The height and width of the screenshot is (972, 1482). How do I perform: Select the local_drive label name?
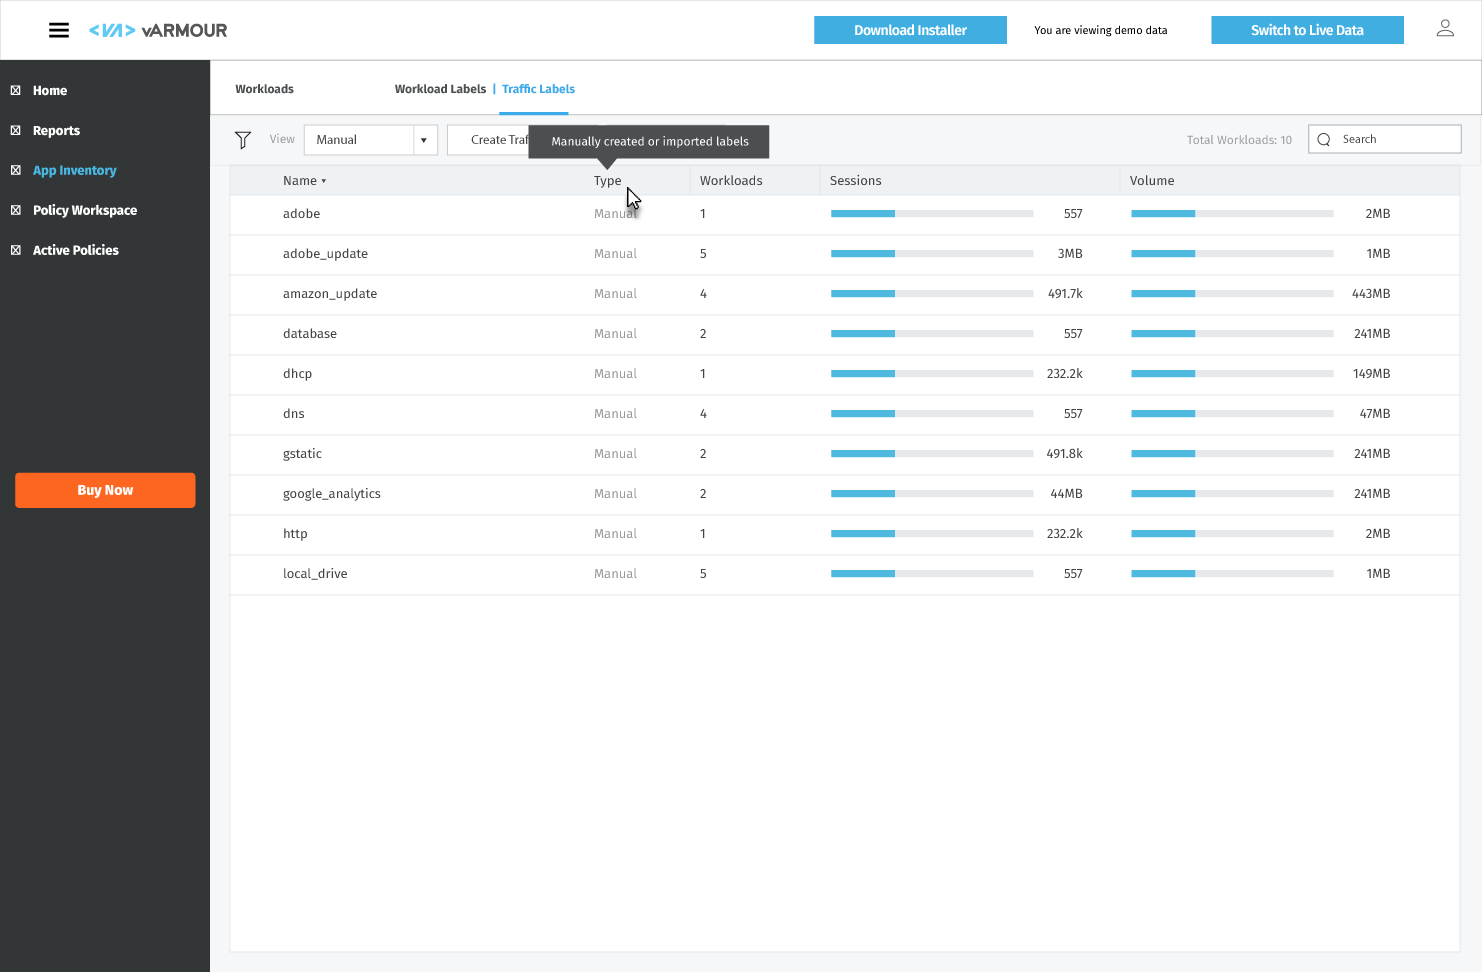point(315,574)
